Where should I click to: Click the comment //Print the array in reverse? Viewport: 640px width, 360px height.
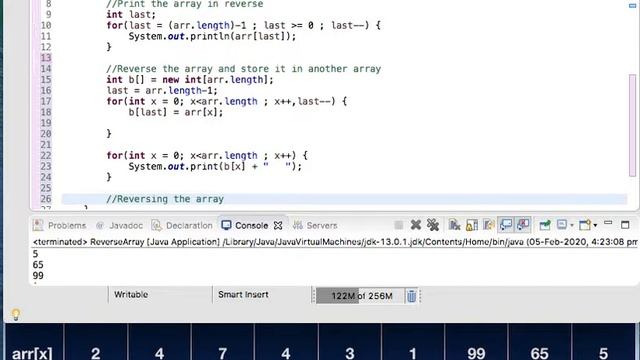coord(185,4)
